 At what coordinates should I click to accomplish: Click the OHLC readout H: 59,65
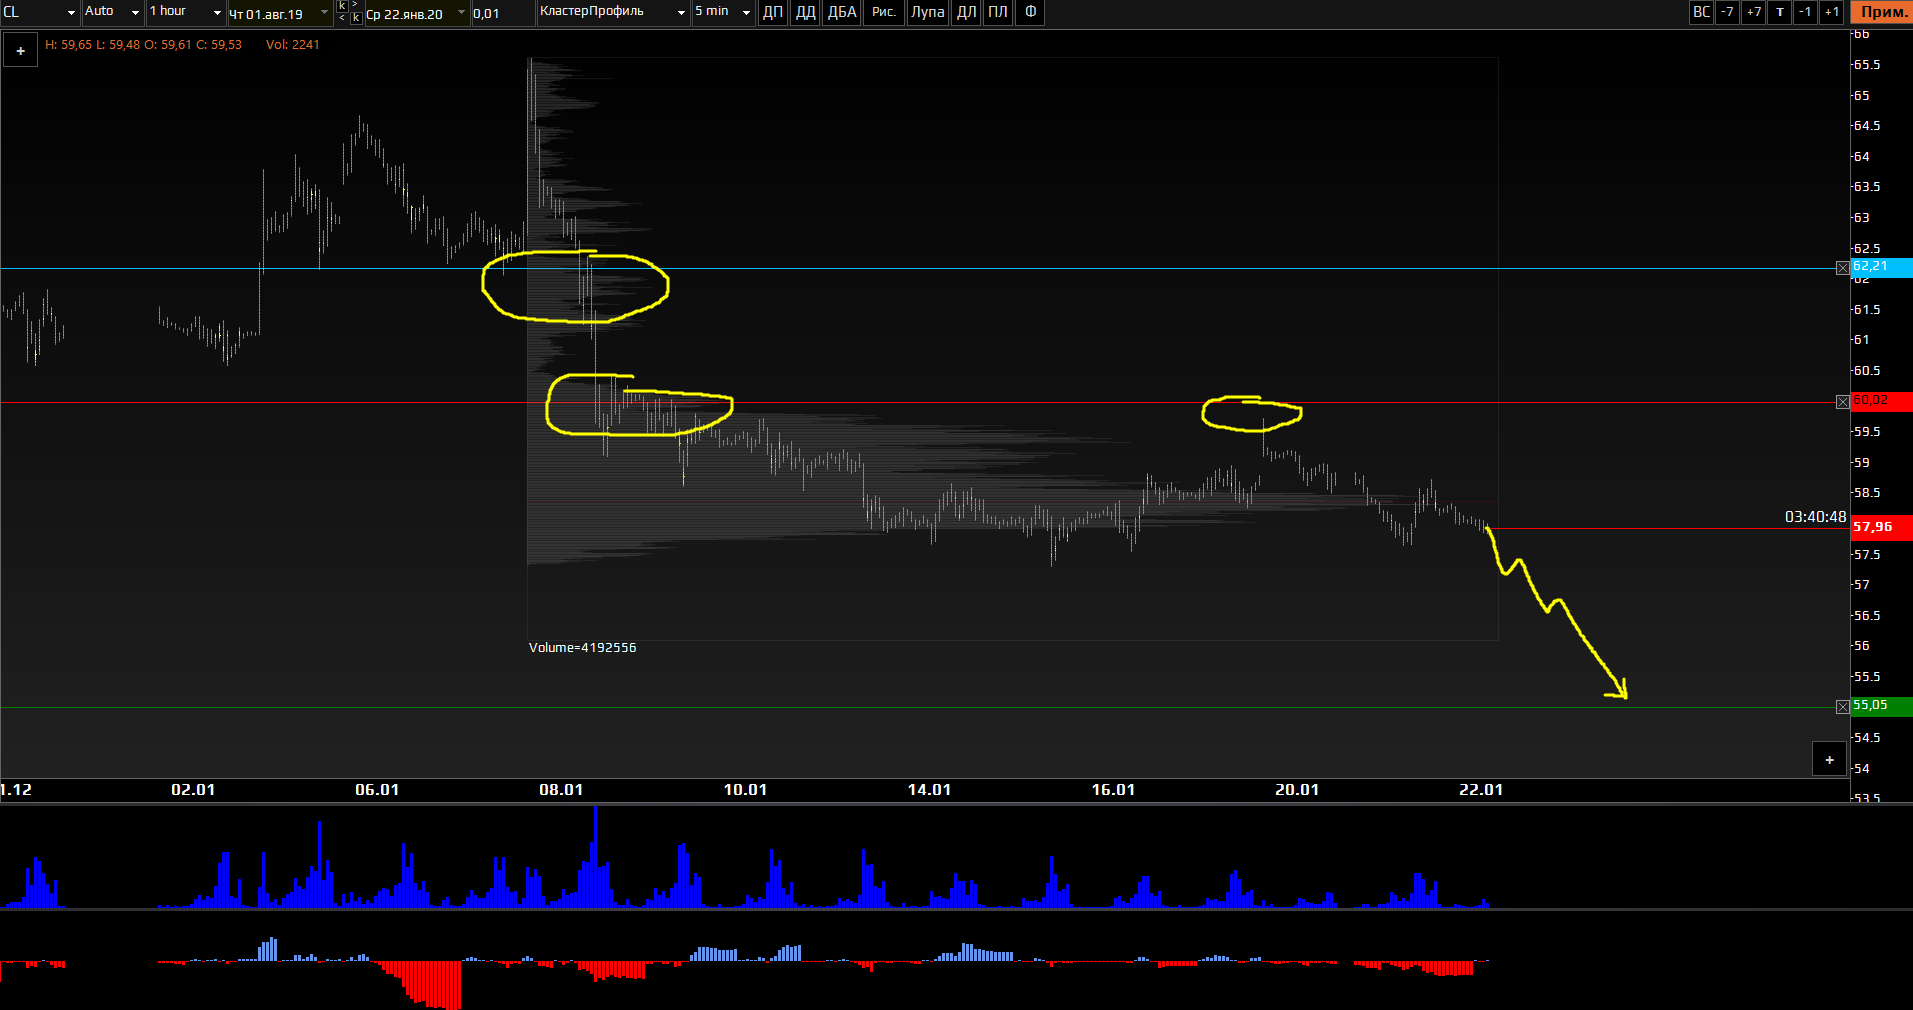tap(143, 45)
